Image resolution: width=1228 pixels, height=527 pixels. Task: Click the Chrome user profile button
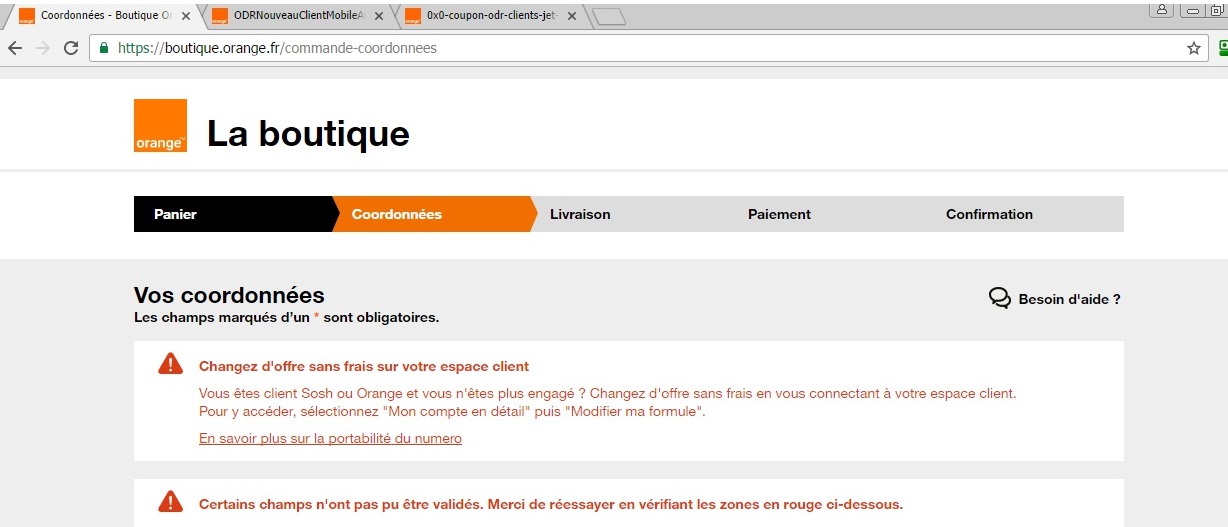coord(1161,10)
